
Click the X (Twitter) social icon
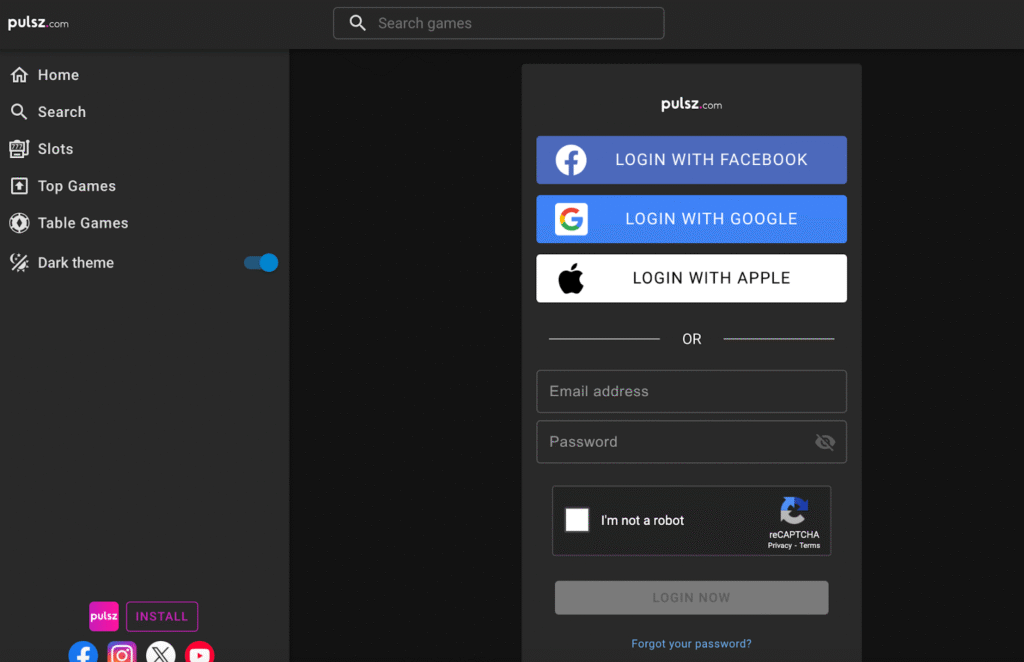point(161,653)
